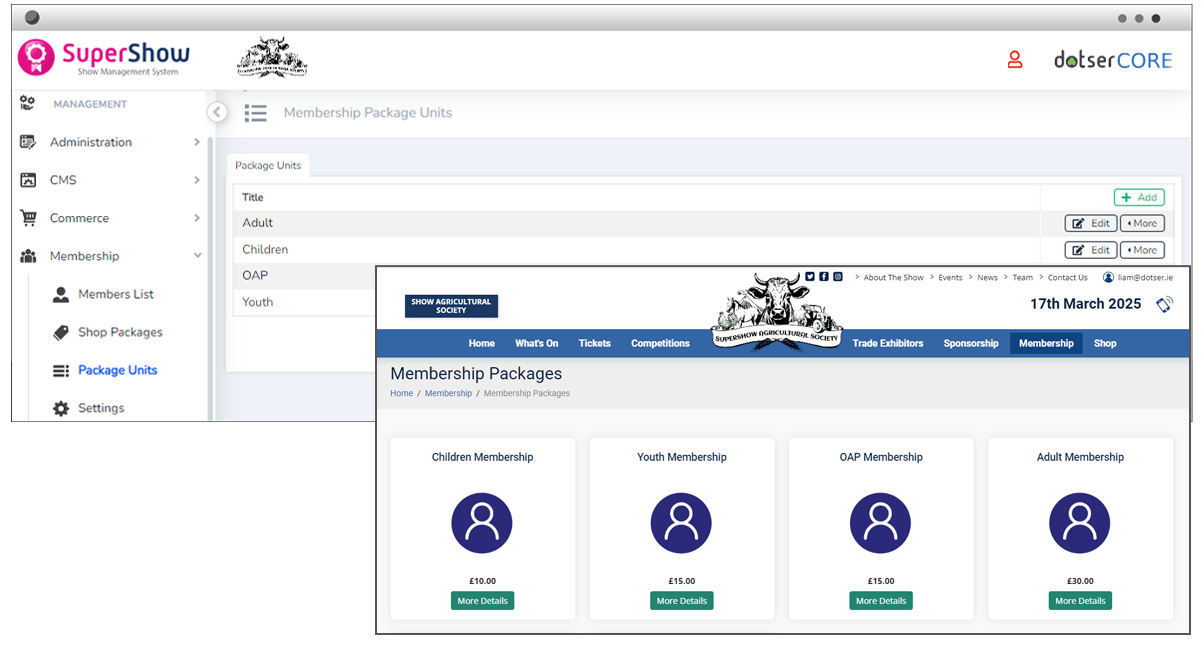Click the Members List person icon

click(x=61, y=294)
